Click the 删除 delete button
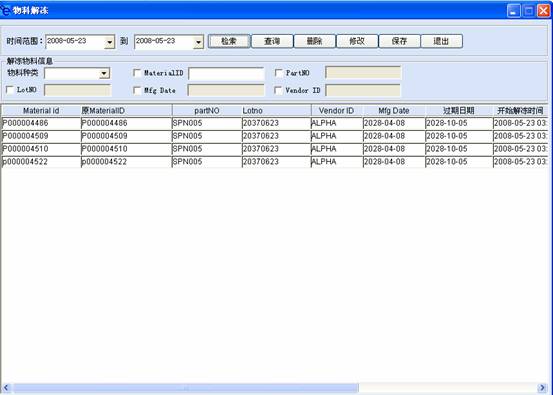Viewport: 553px width, 395px height. [x=314, y=41]
